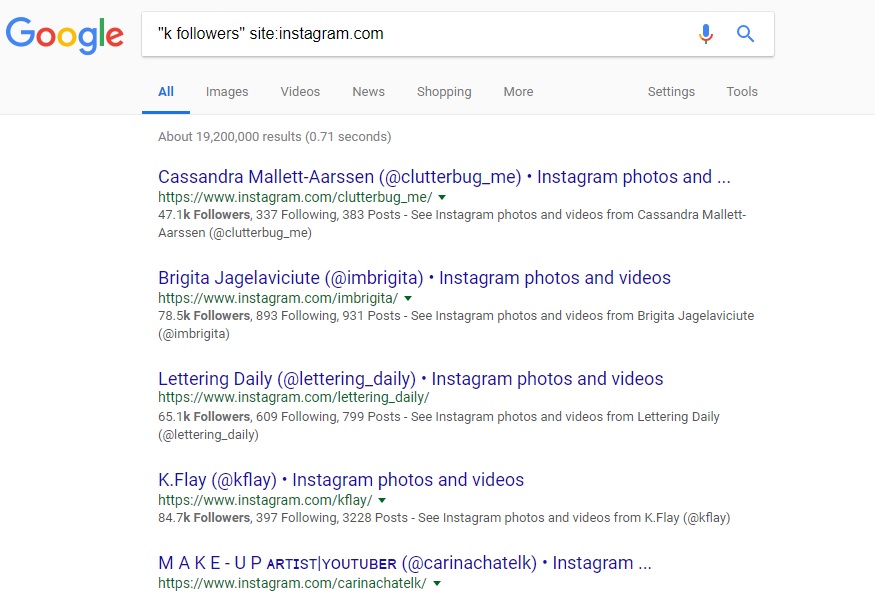The image size is (875, 594).
Task: Click the "84.7k Followers" snippet text
Action: [204, 518]
